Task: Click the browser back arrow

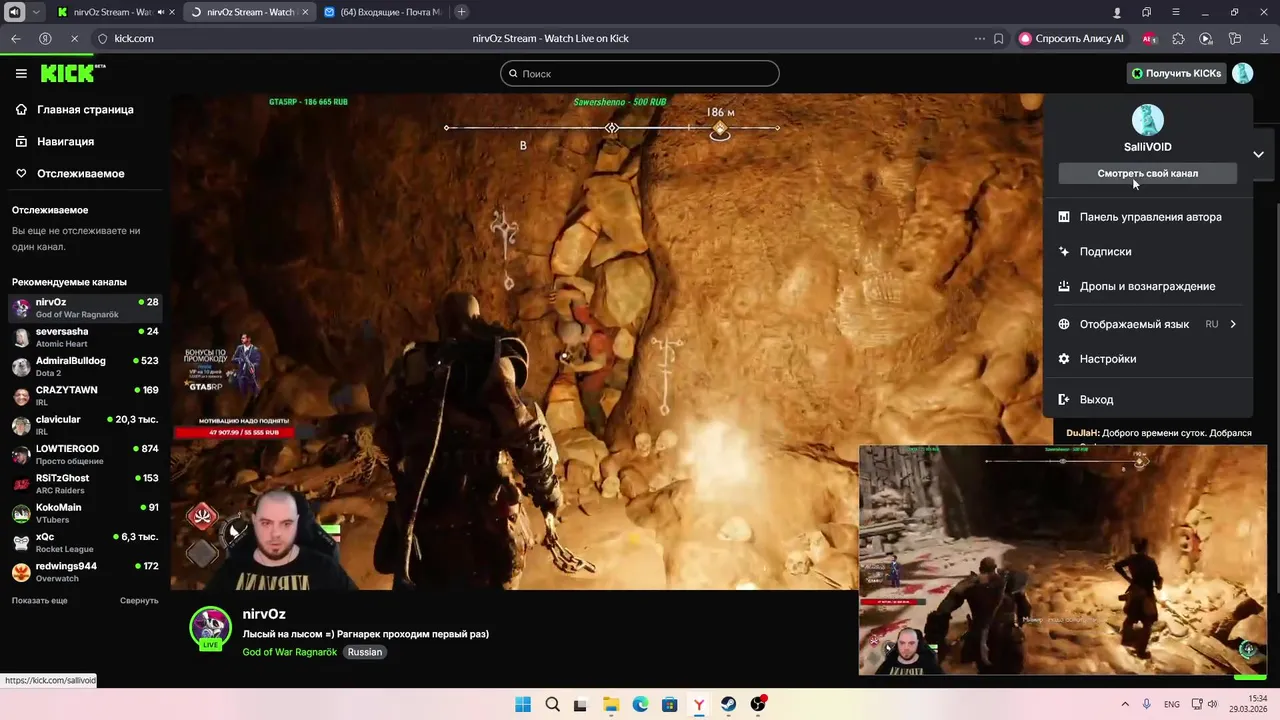Action: (16, 38)
